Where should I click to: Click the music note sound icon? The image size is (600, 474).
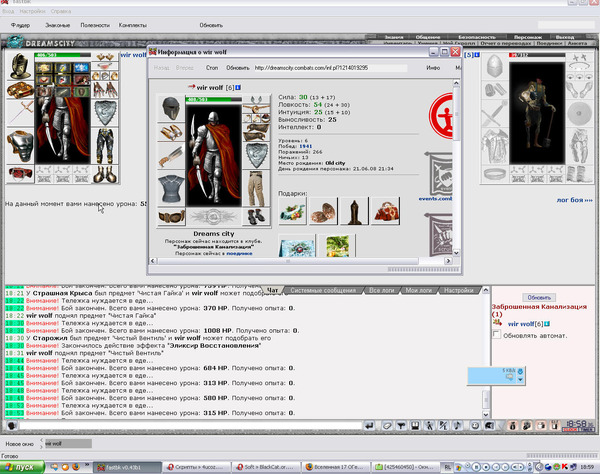[458, 425]
